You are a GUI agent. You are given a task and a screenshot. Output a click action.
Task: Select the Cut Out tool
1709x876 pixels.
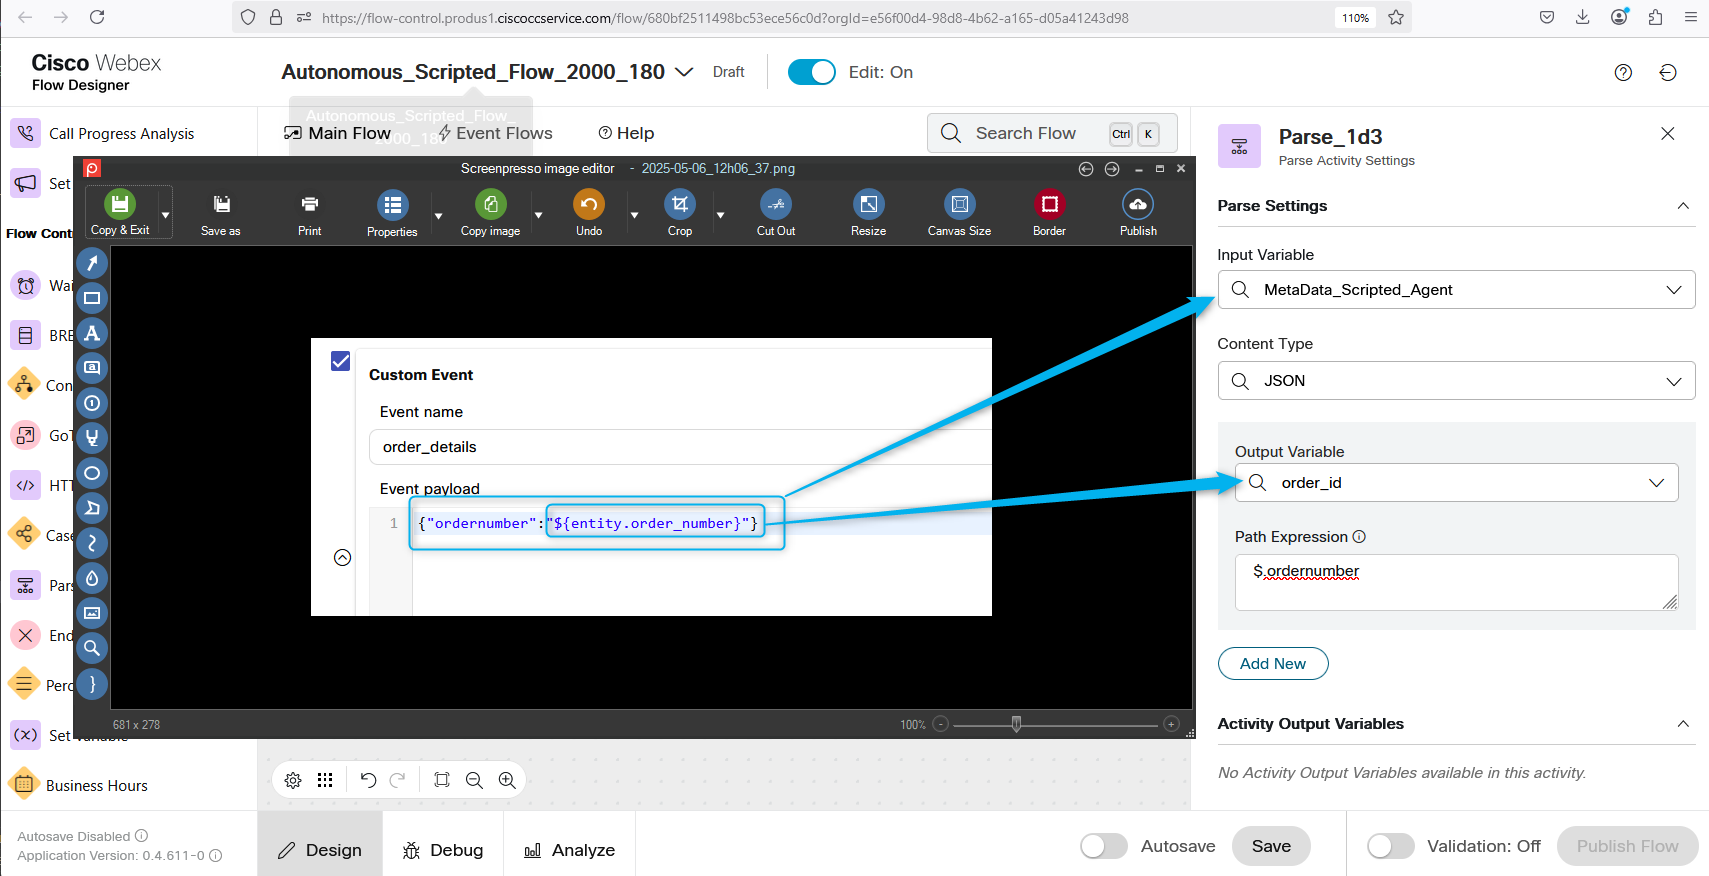(775, 205)
